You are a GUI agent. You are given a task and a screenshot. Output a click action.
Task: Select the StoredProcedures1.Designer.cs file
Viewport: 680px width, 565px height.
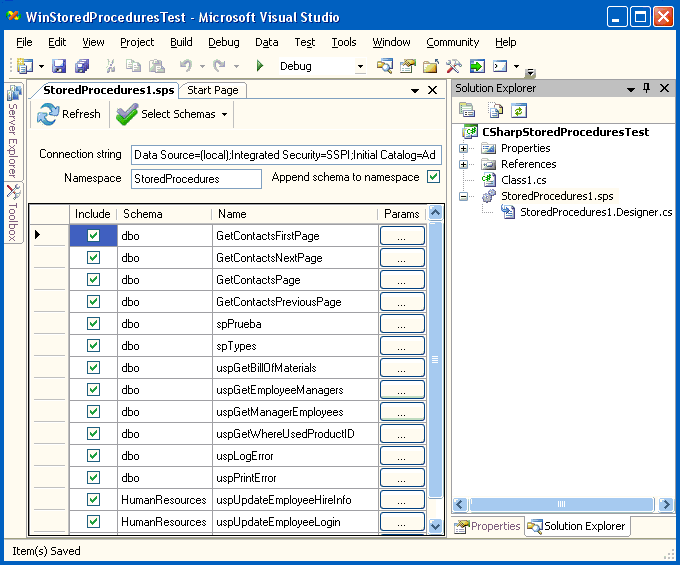point(596,212)
